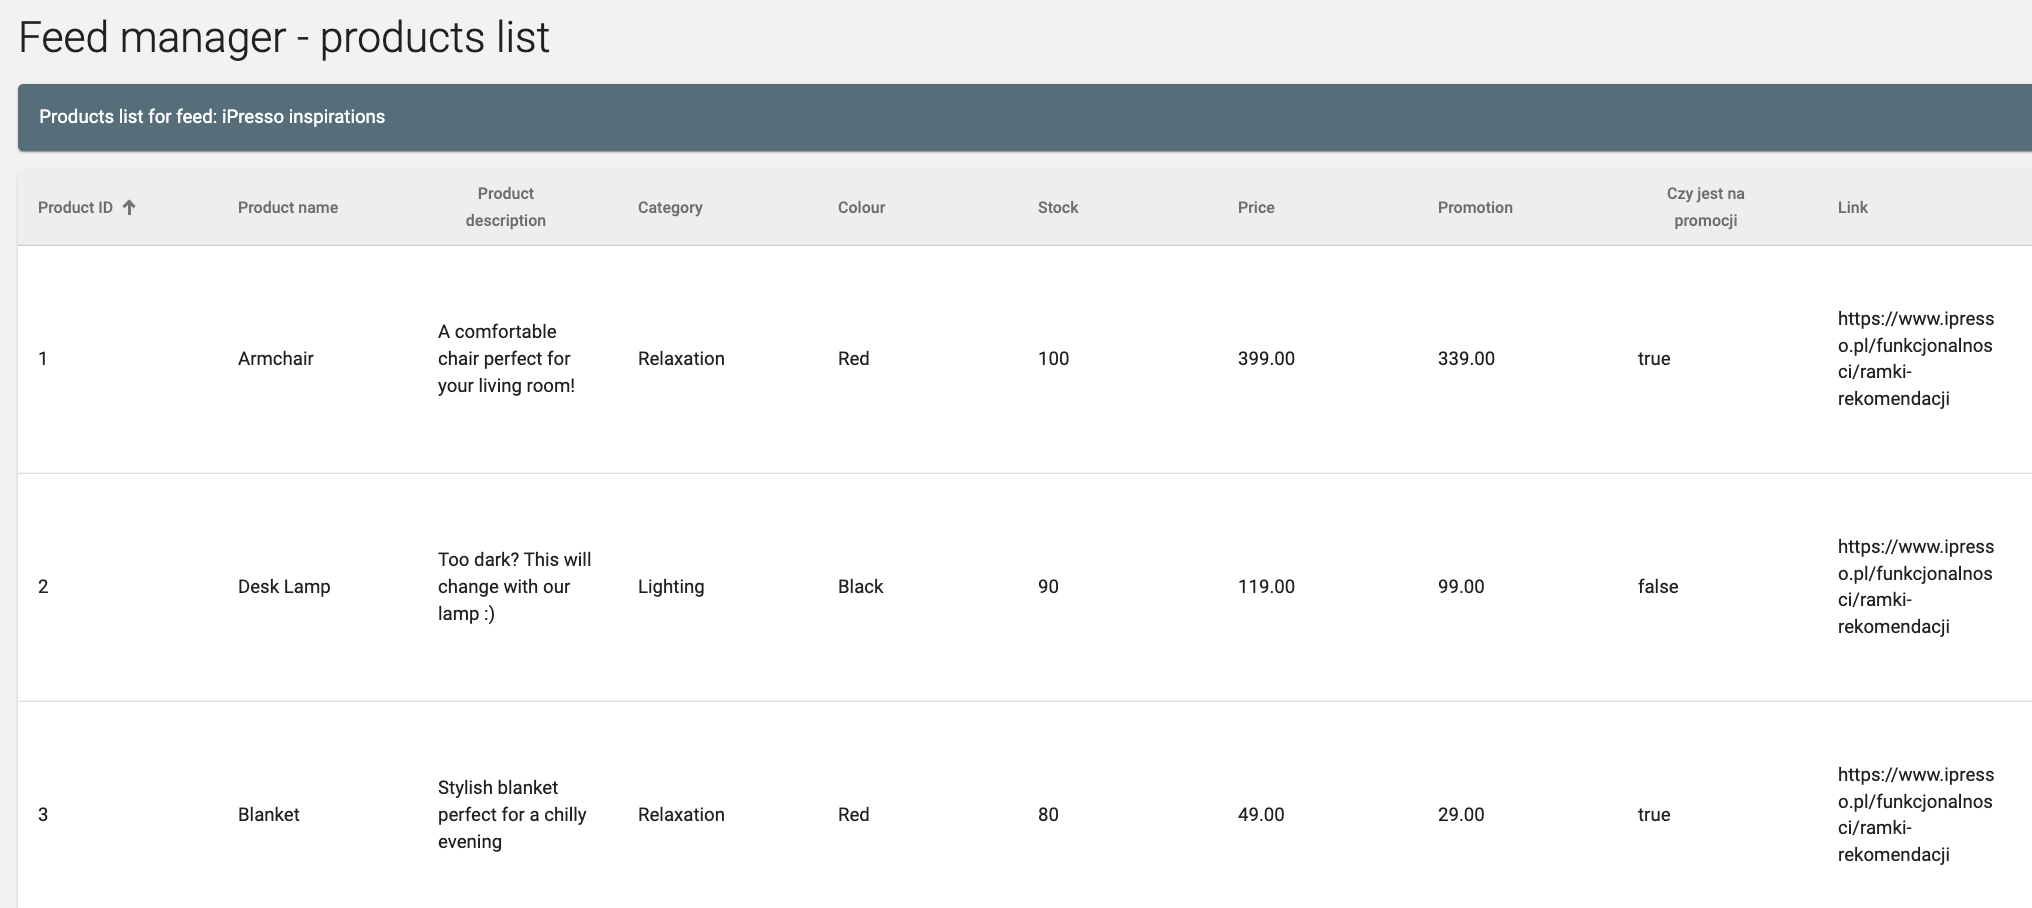
Task: Open the ipresso link in Armchair row
Action: coord(1916,358)
